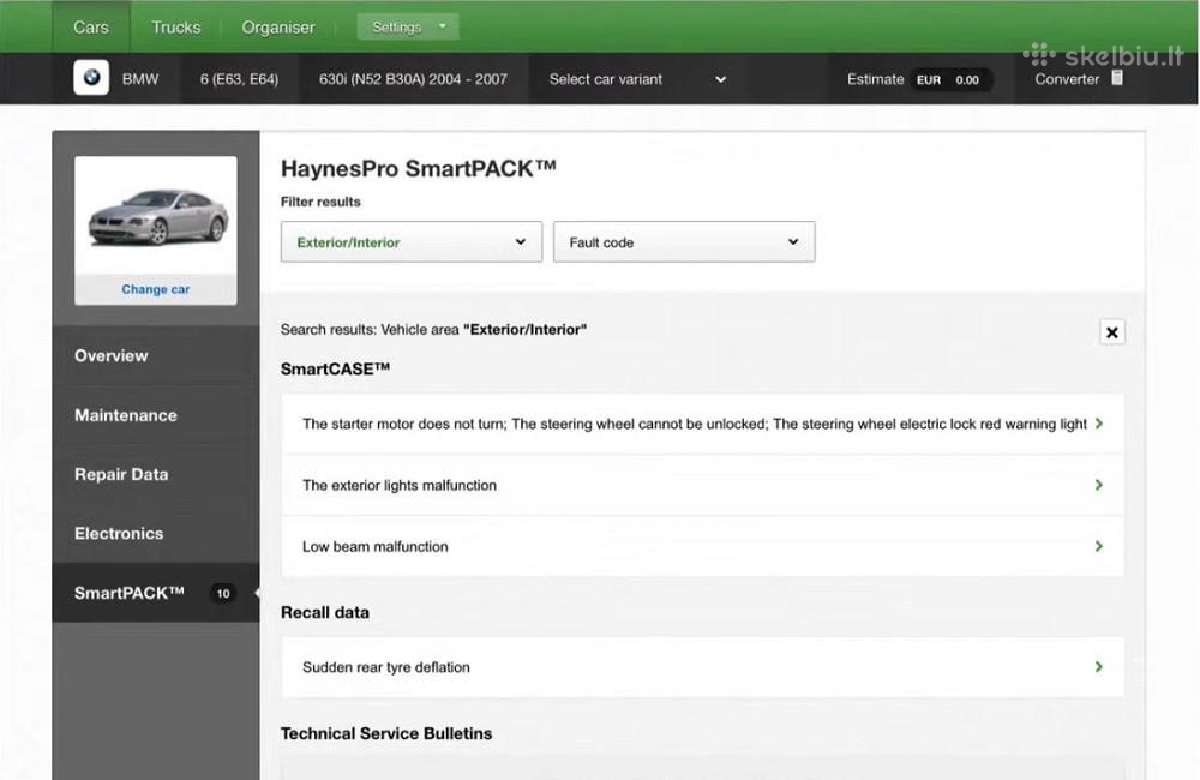Click the Converter label
This screenshot has width=1200, height=780.
coord(1067,79)
